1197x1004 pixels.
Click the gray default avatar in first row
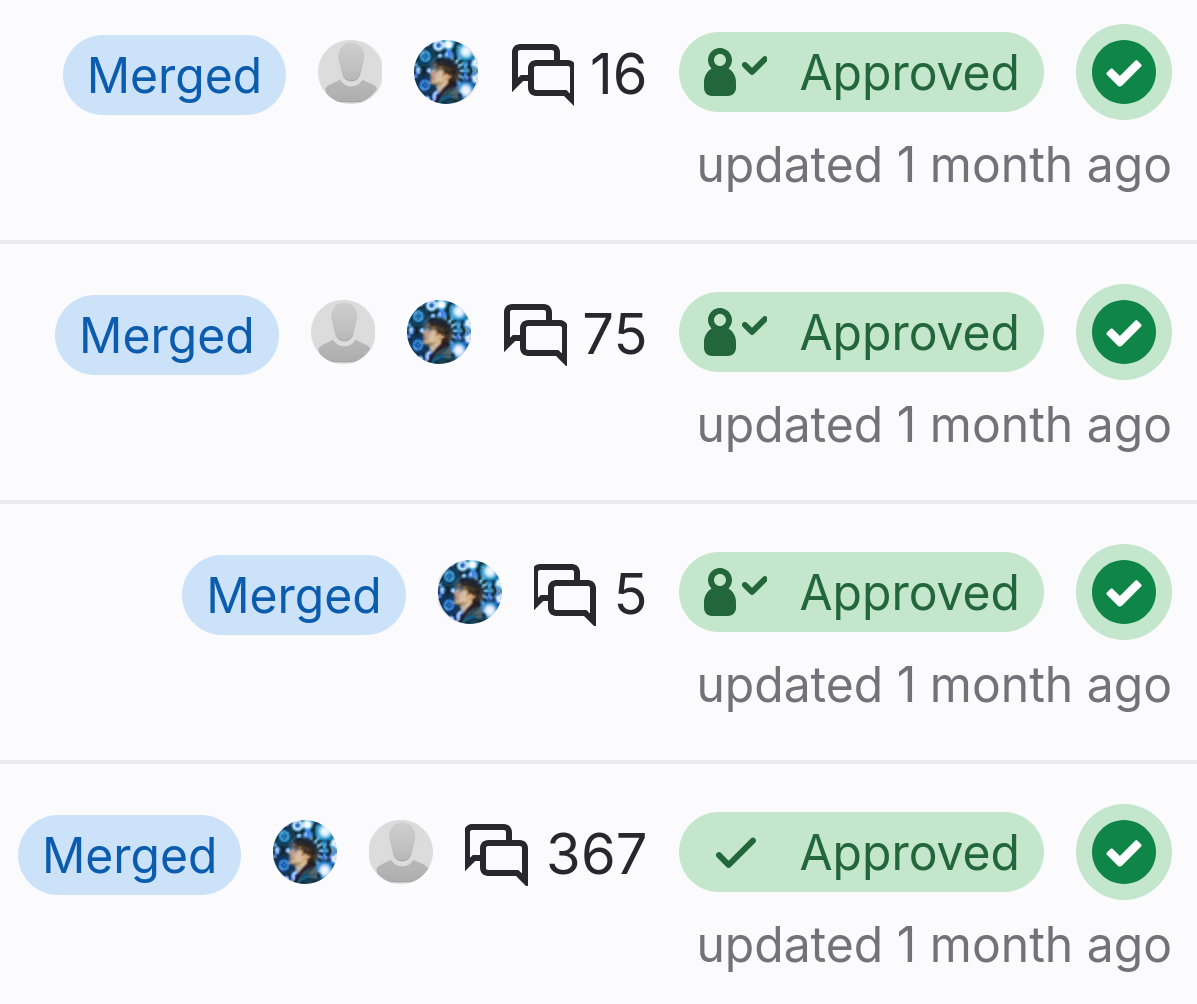coord(350,72)
